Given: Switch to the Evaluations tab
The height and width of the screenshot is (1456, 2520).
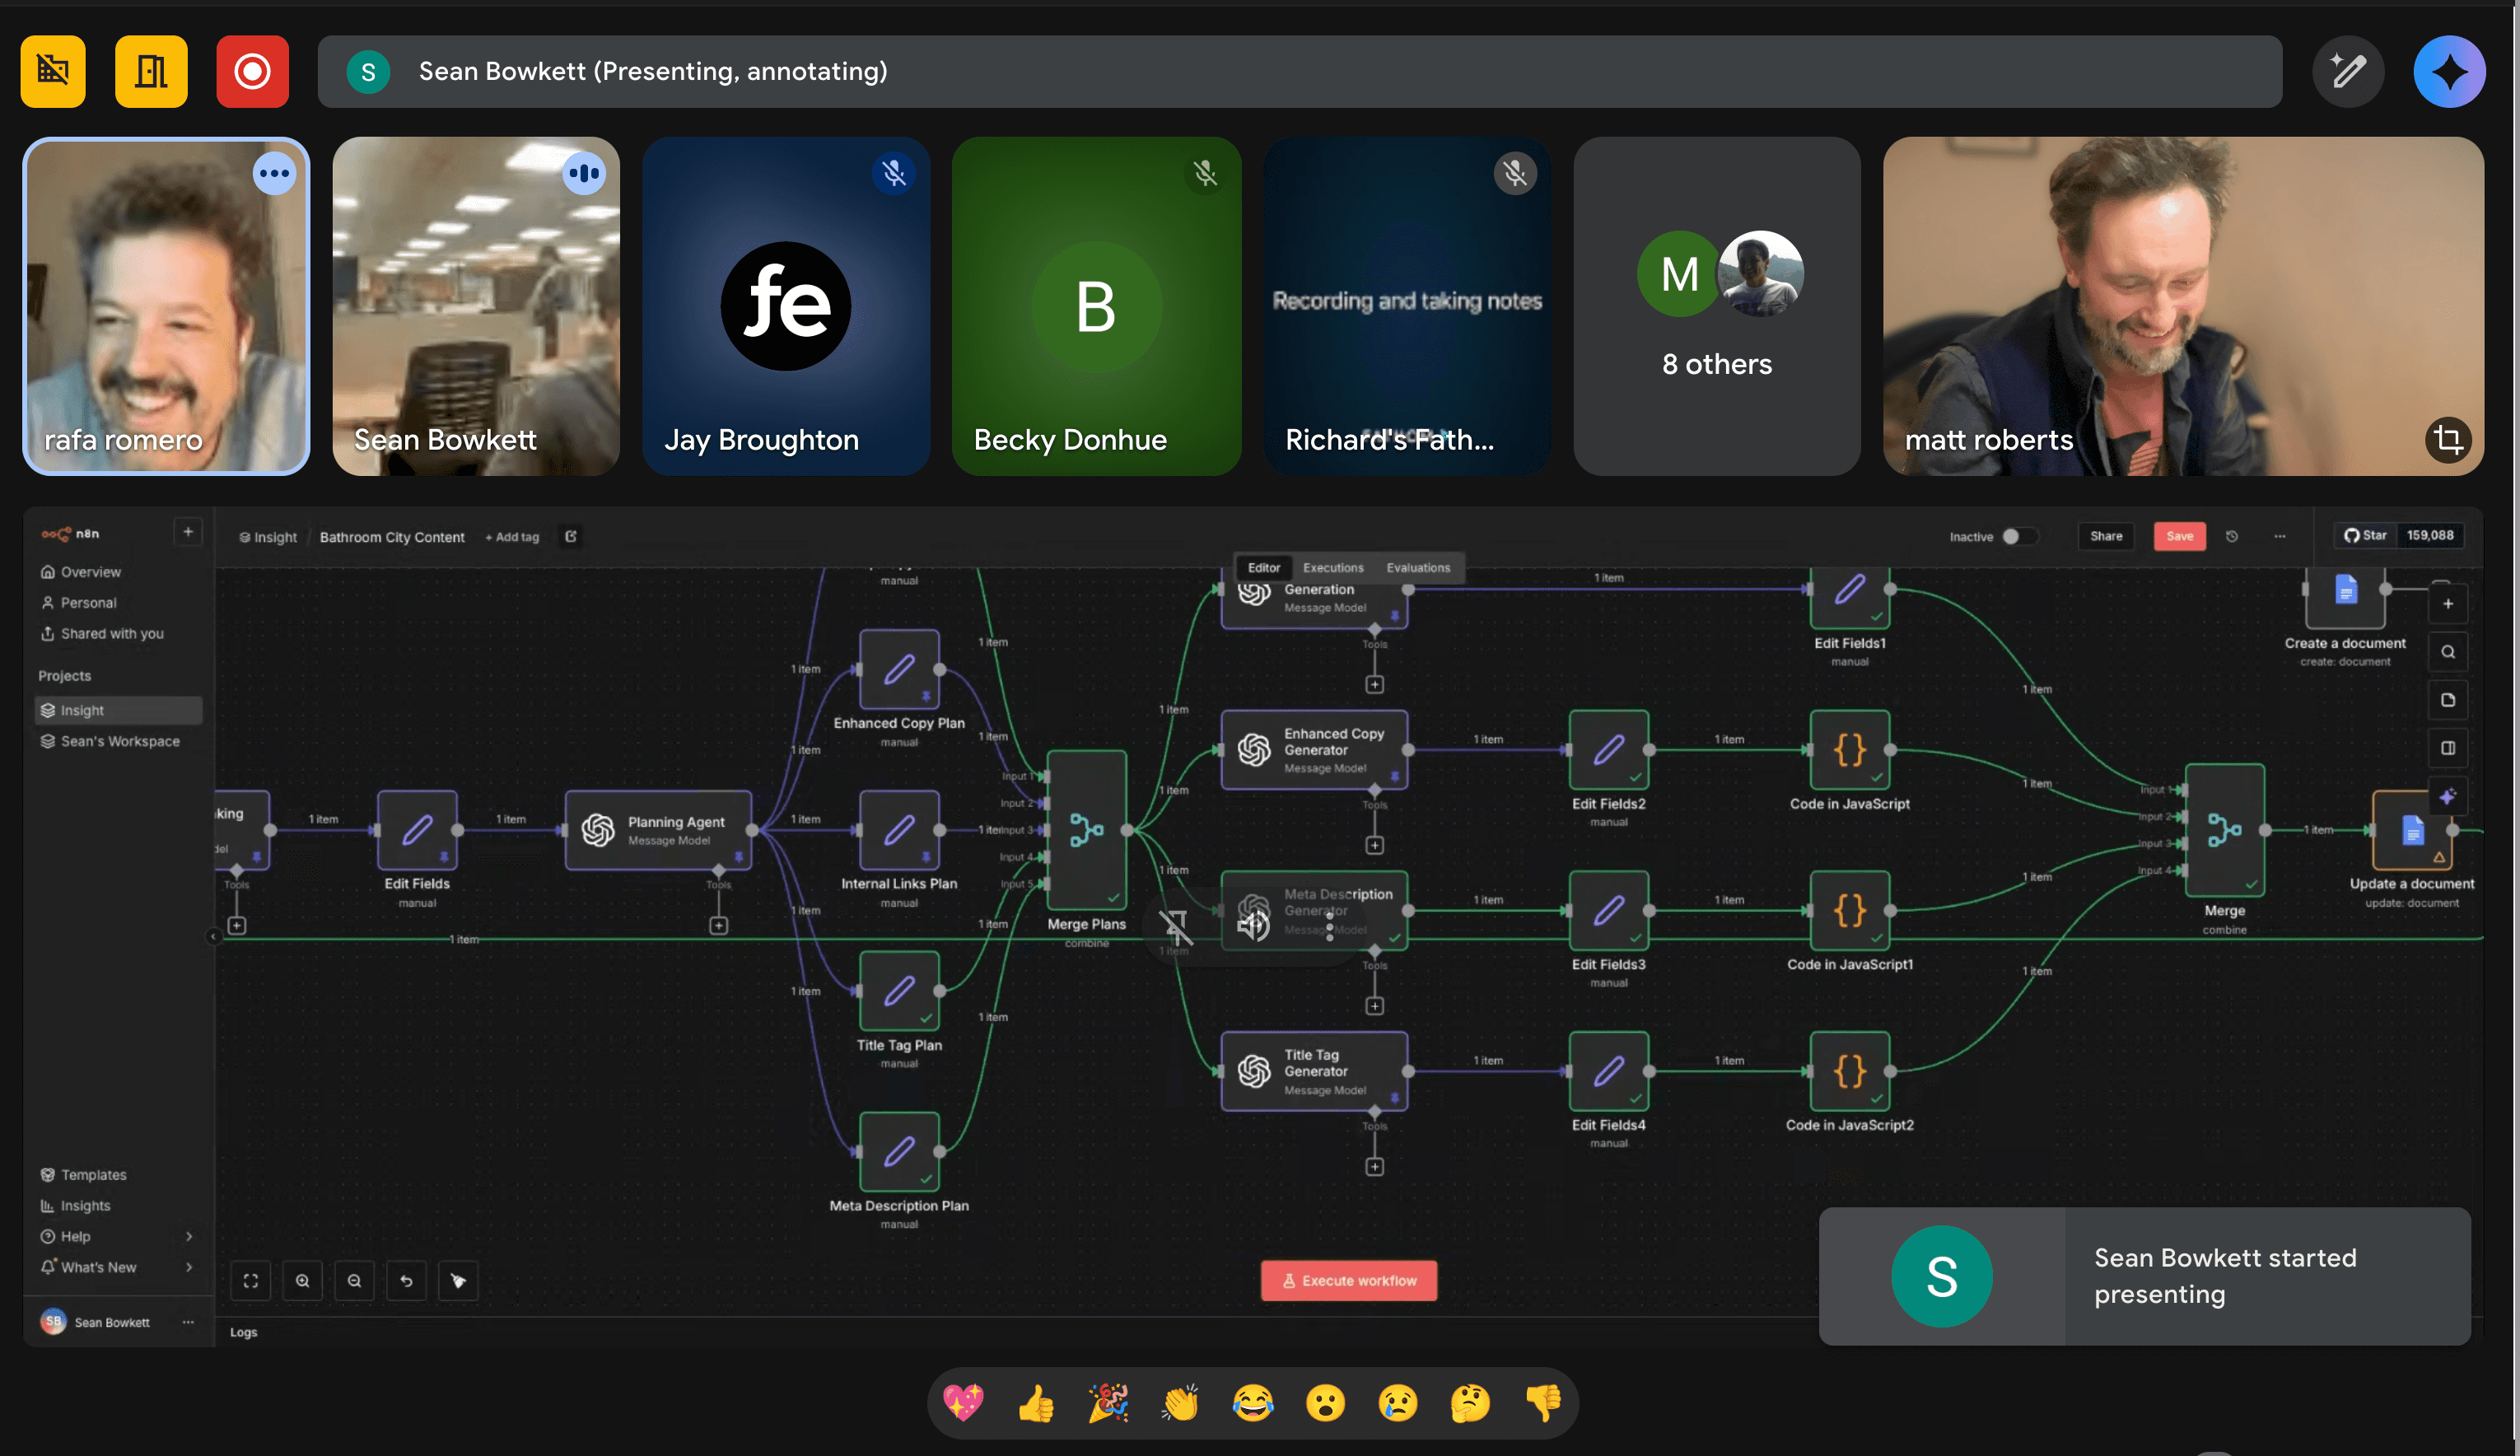Looking at the screenshot, I should pyautogui.click(x=1417, y=567).
